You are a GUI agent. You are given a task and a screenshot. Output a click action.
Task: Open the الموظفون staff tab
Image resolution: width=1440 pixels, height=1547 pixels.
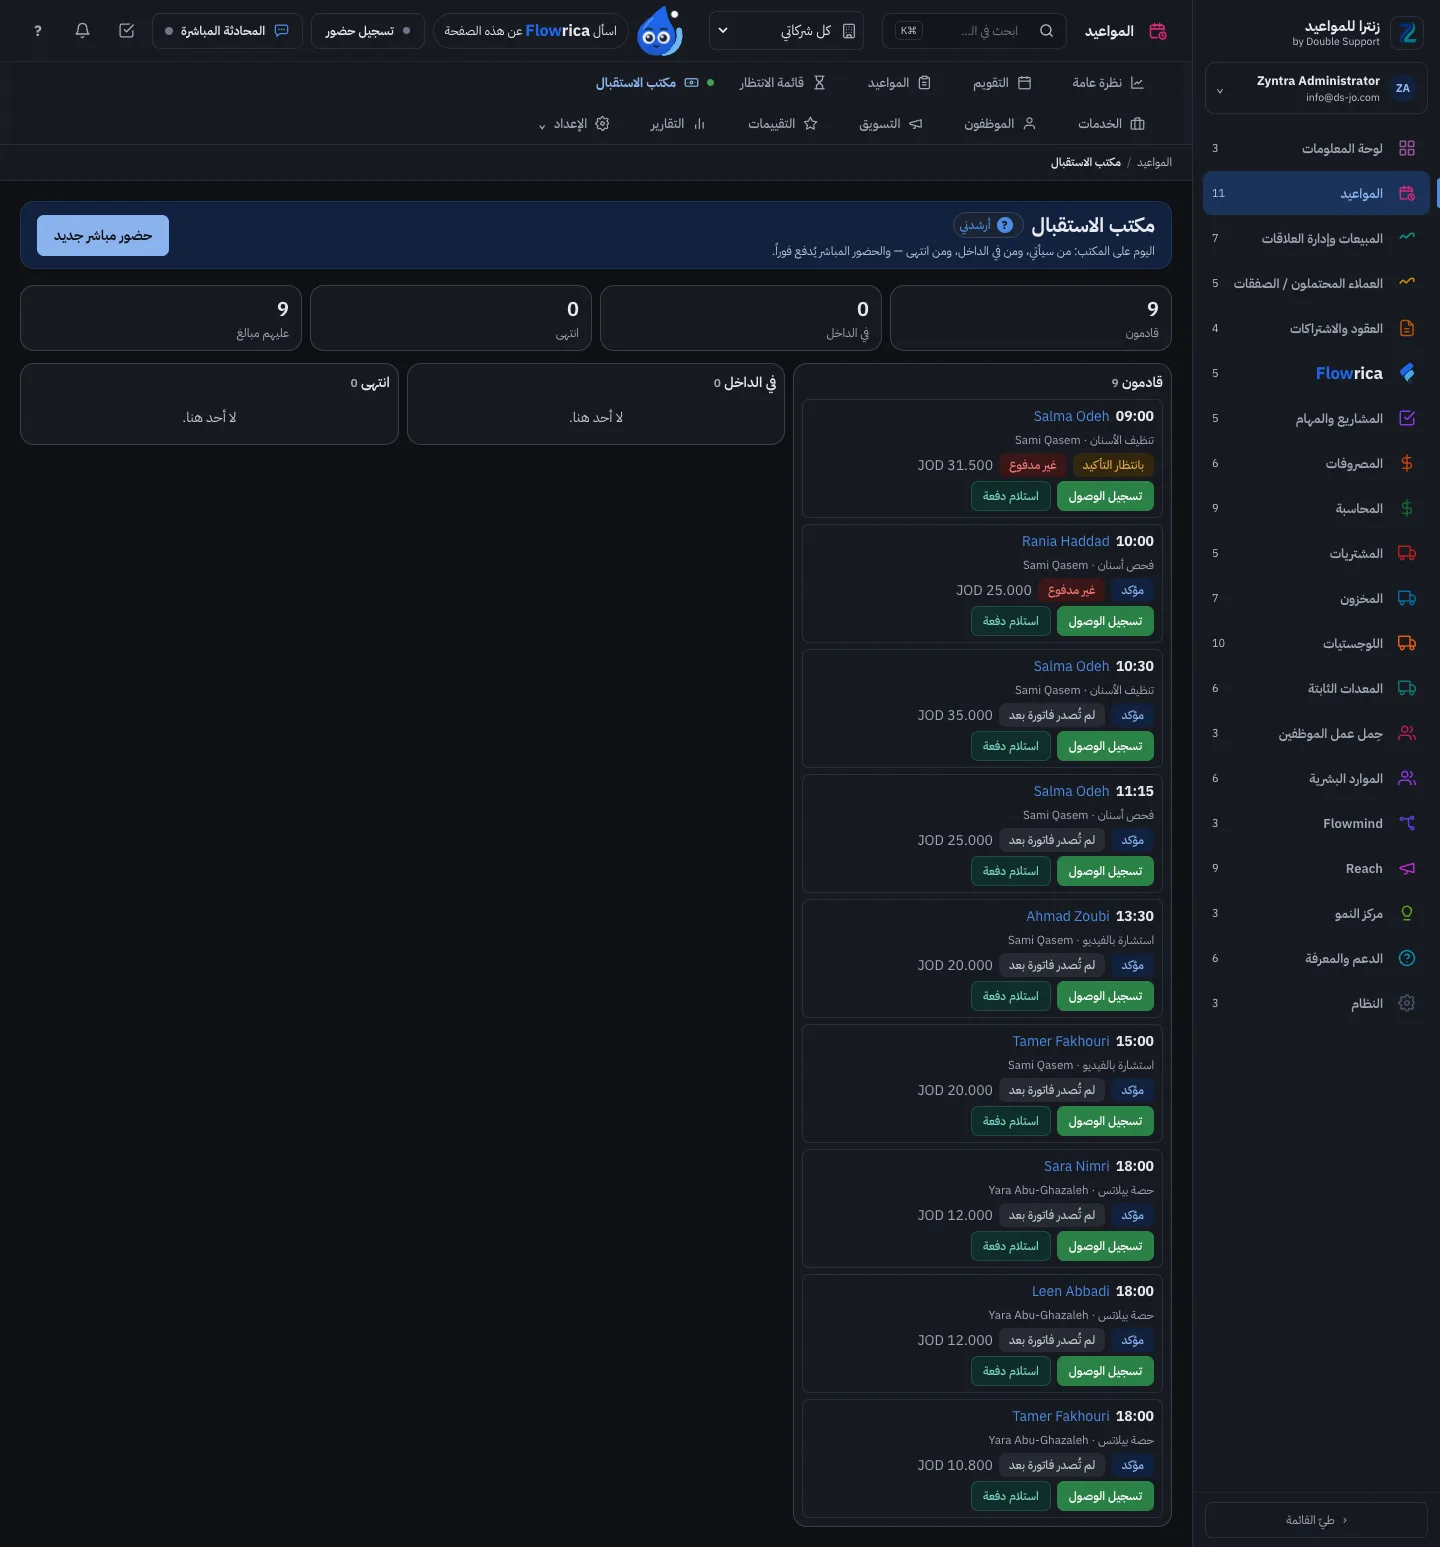pos(999,124)
